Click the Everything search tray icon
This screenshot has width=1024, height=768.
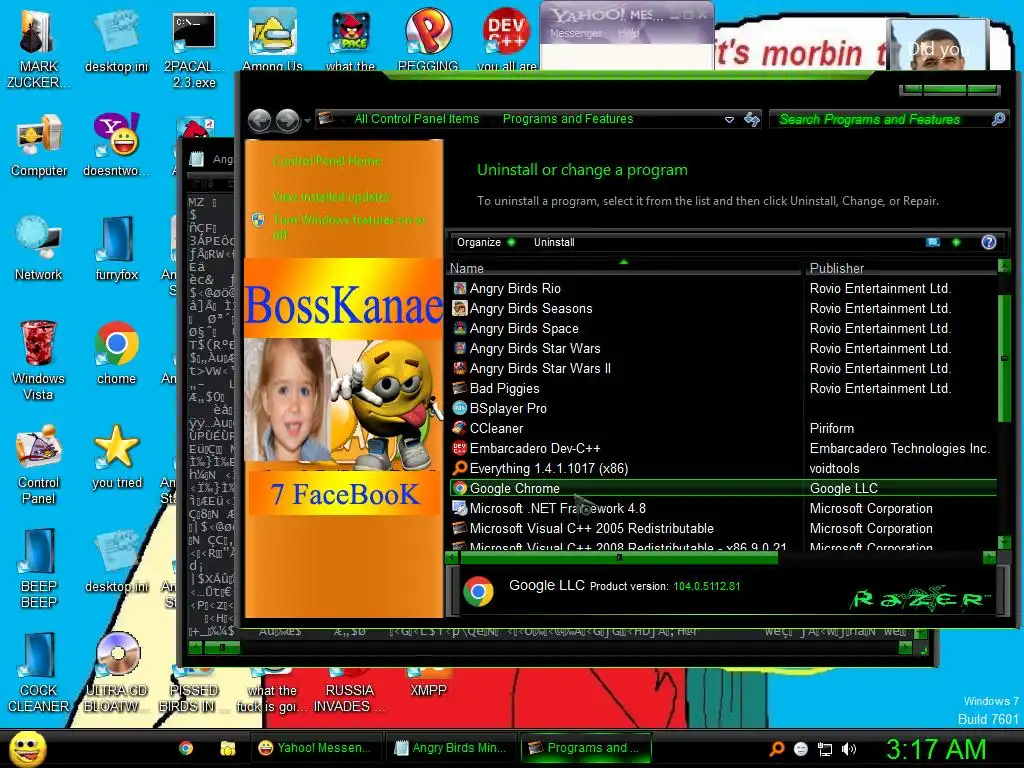[776, 749]
